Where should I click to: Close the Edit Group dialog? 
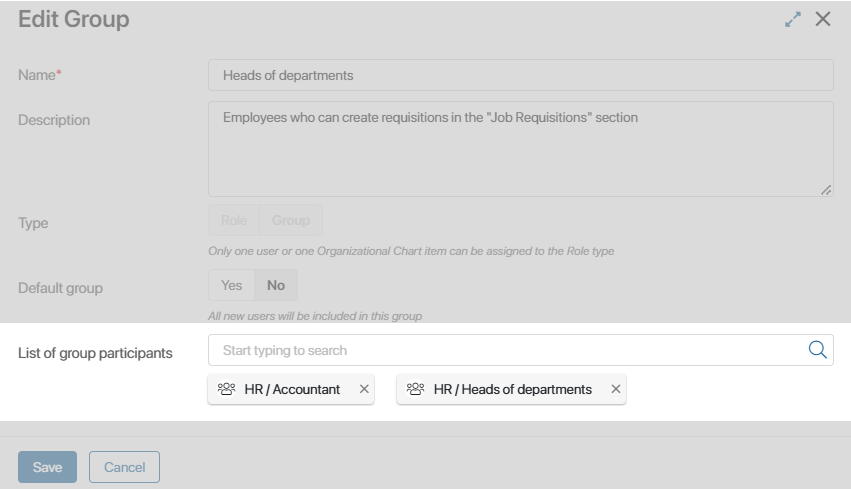coord(823,19)
